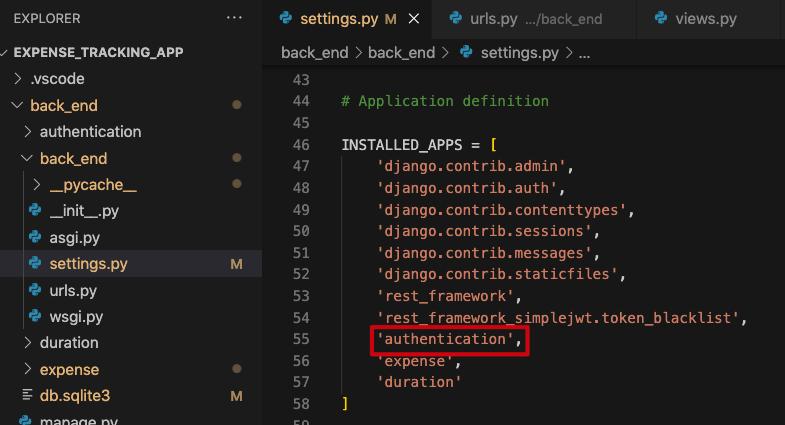Screen dimensions: 785x425
Task: Open urls.py from the Explorer tree
Action: pos(73,291)
